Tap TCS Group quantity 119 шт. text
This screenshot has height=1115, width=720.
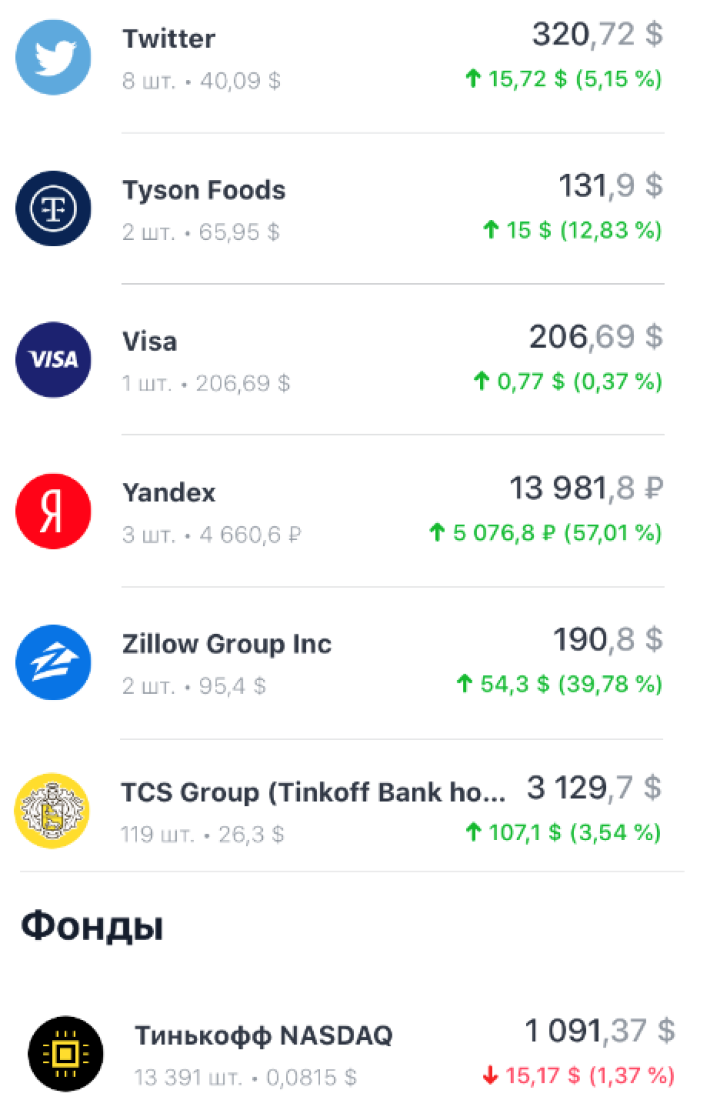click(157, 834)
